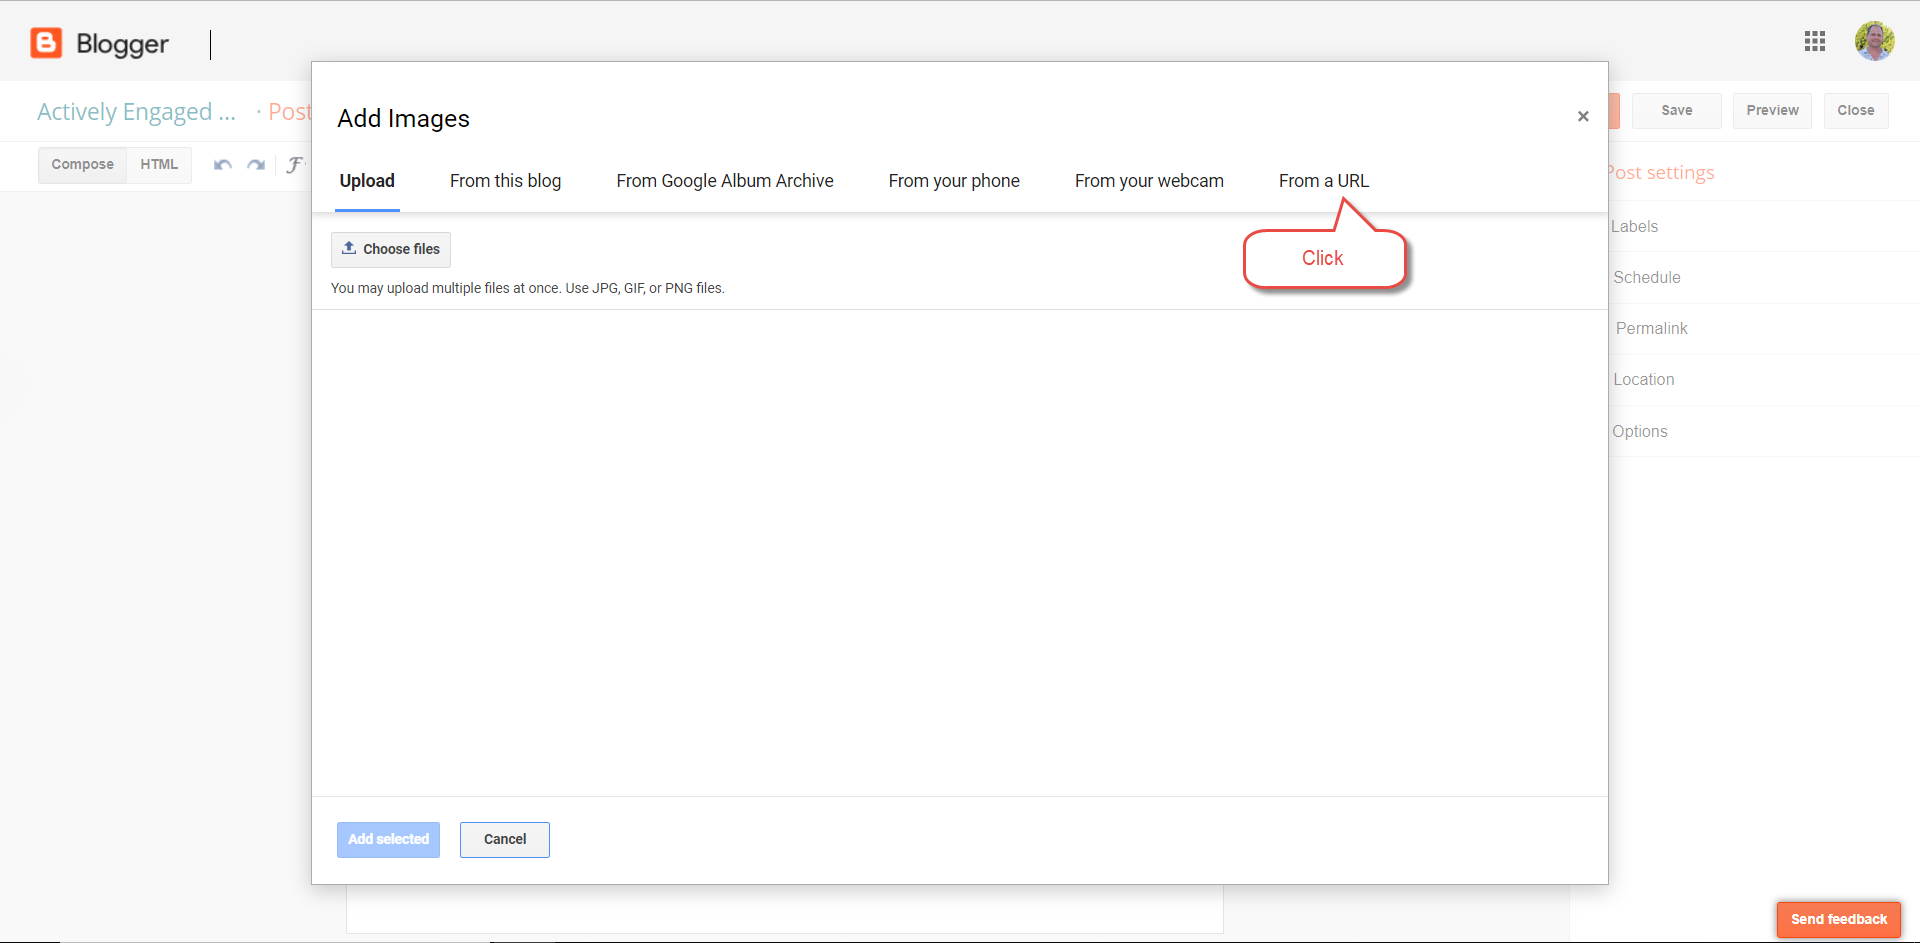The width and height of the screenshot is (1920, 943).
Task: Select the From Google Album Archive tab
Action: (x=725, y=181)
